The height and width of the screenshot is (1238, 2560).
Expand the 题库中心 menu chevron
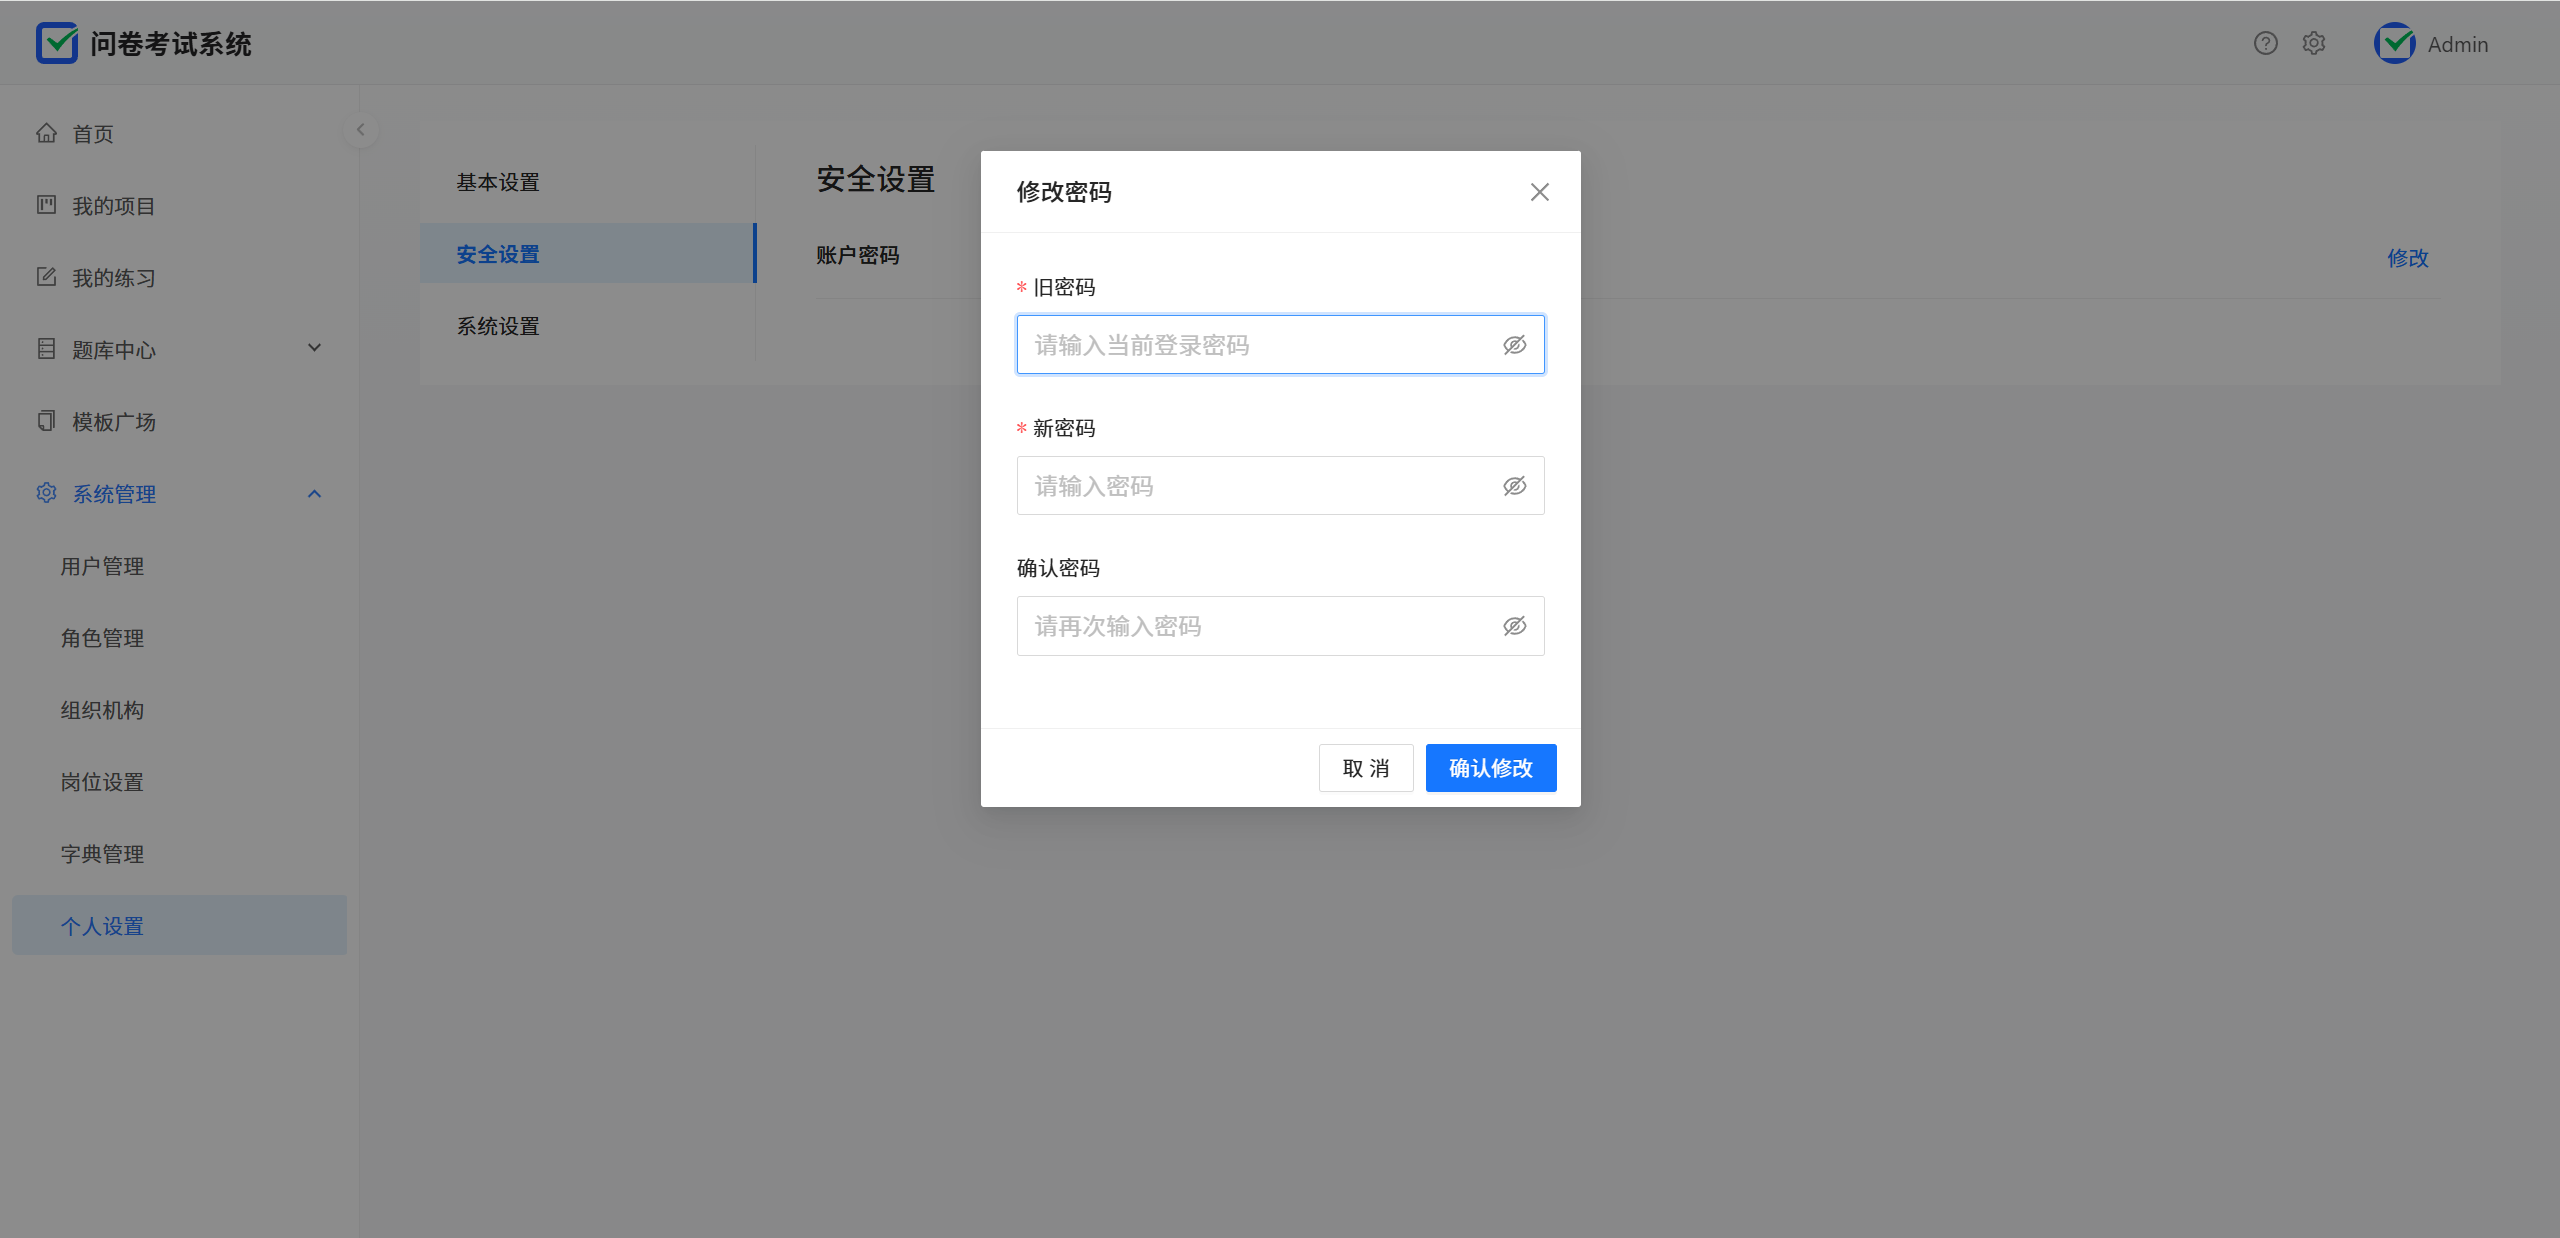(314, 348)
